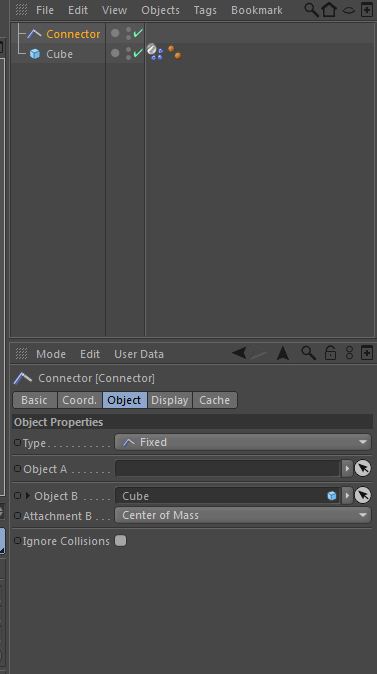377x674 pixels.
Task: Click the Object B field containing Cube
Action: [x=227, y=496]
